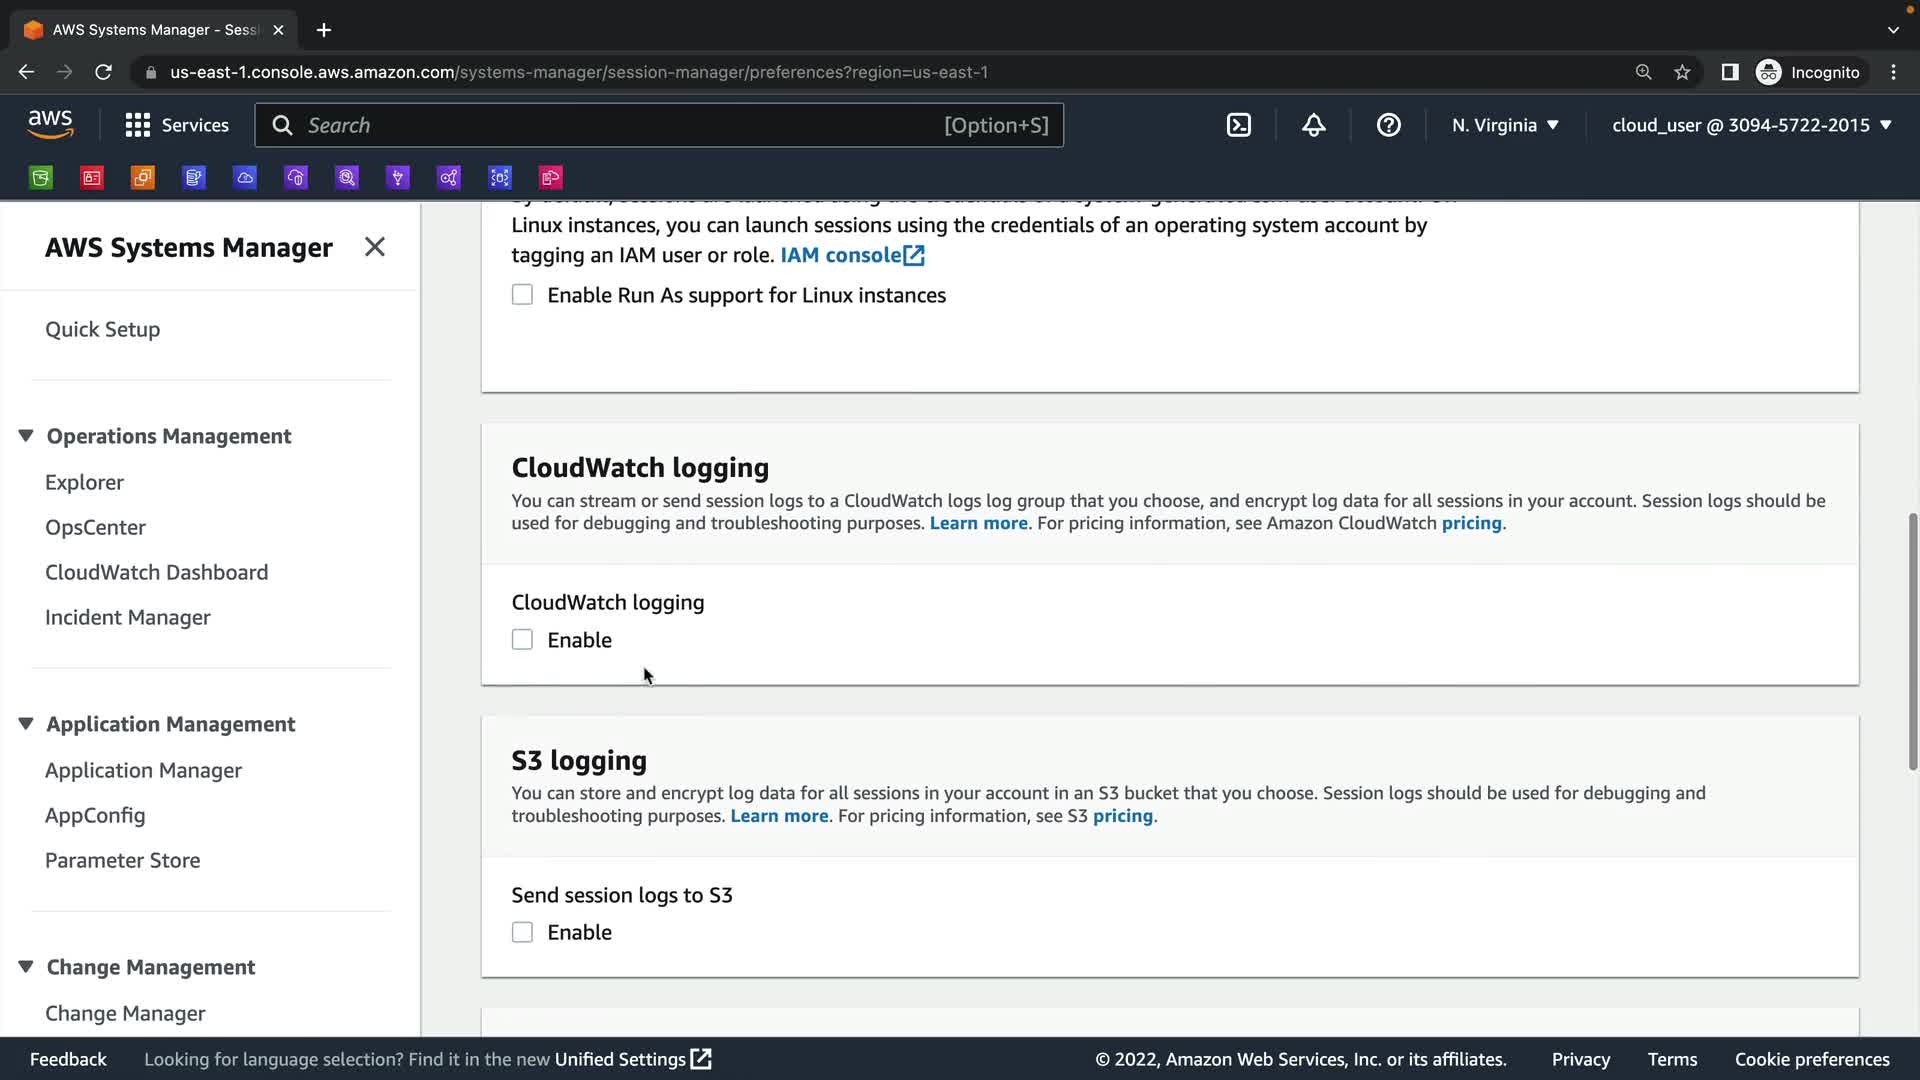The height and width of the screenshot is (1080, 1920).
Task: Go to Incident Manager in the sidebar
Action: pos(127,617)
